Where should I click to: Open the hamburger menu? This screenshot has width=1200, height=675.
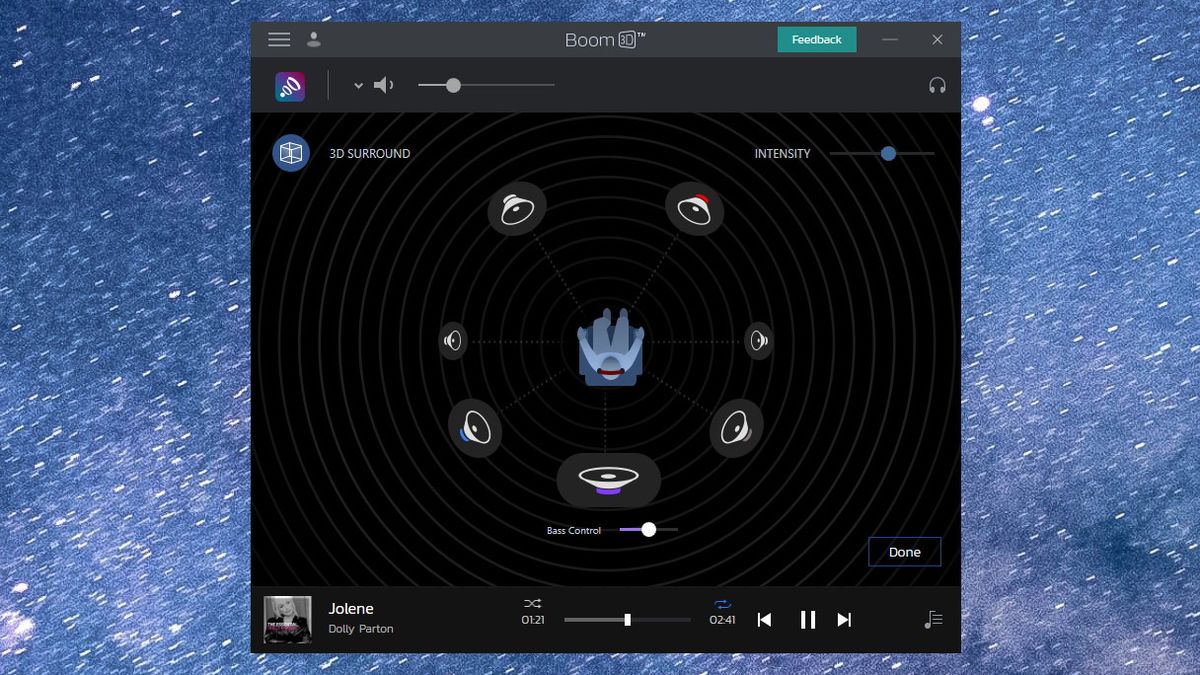click(x=278, y=39)
